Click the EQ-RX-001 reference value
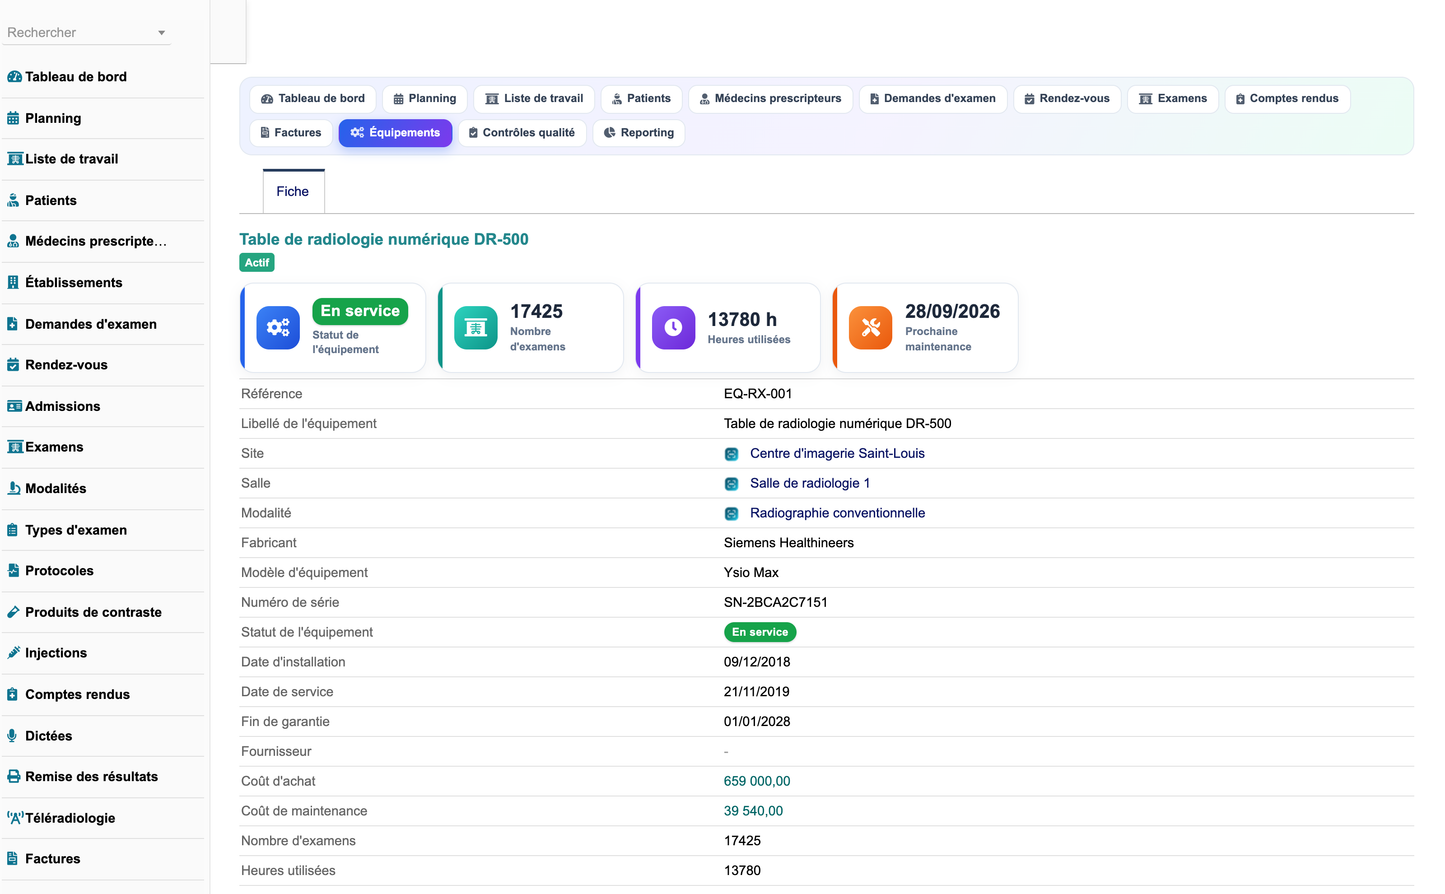Image resolution: width=1445 pixels, height=894 pixels. 758,394
